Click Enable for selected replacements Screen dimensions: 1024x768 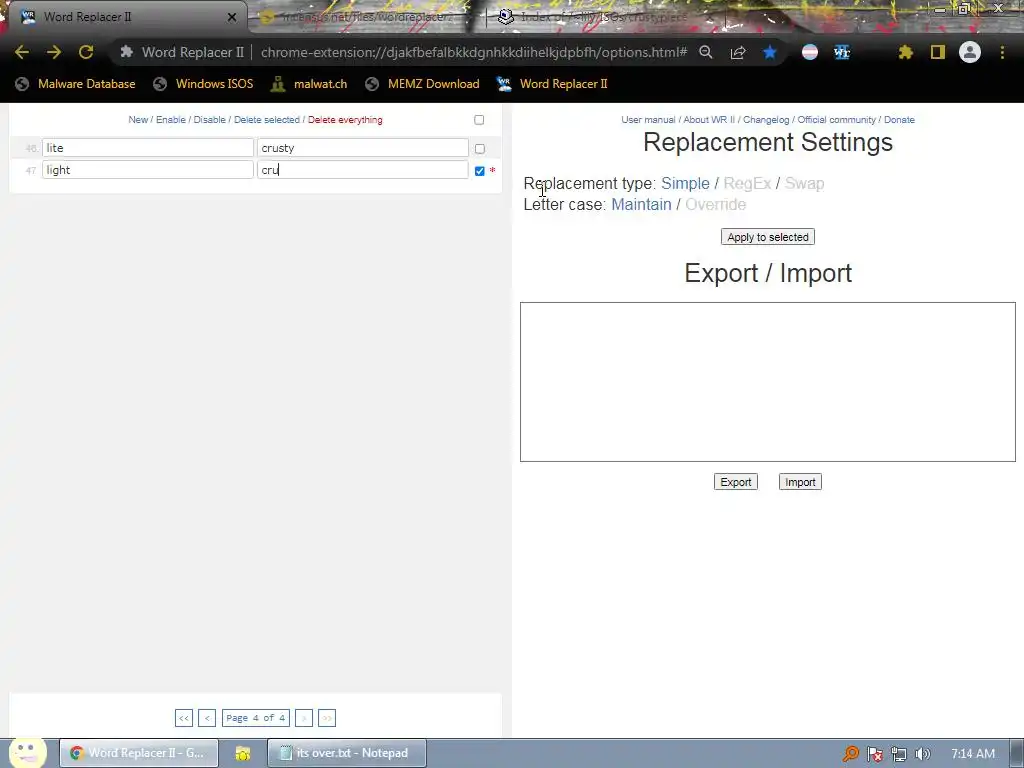click(x=170, y=120)
